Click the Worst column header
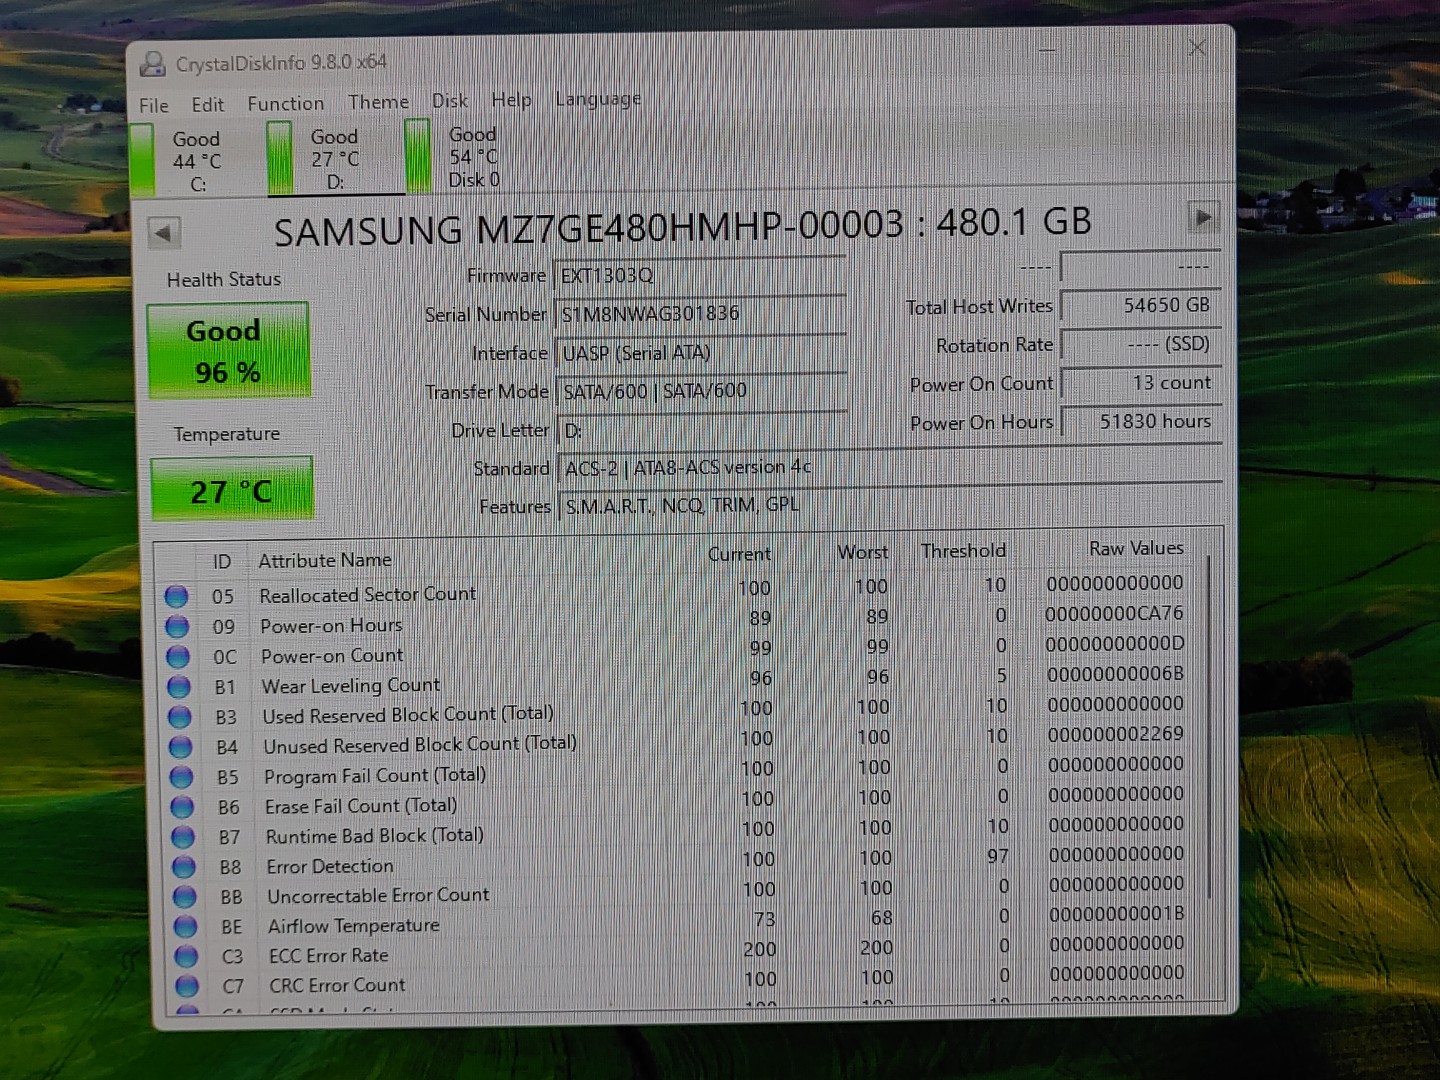1440x1080 pixels. [x=862, y=552]
